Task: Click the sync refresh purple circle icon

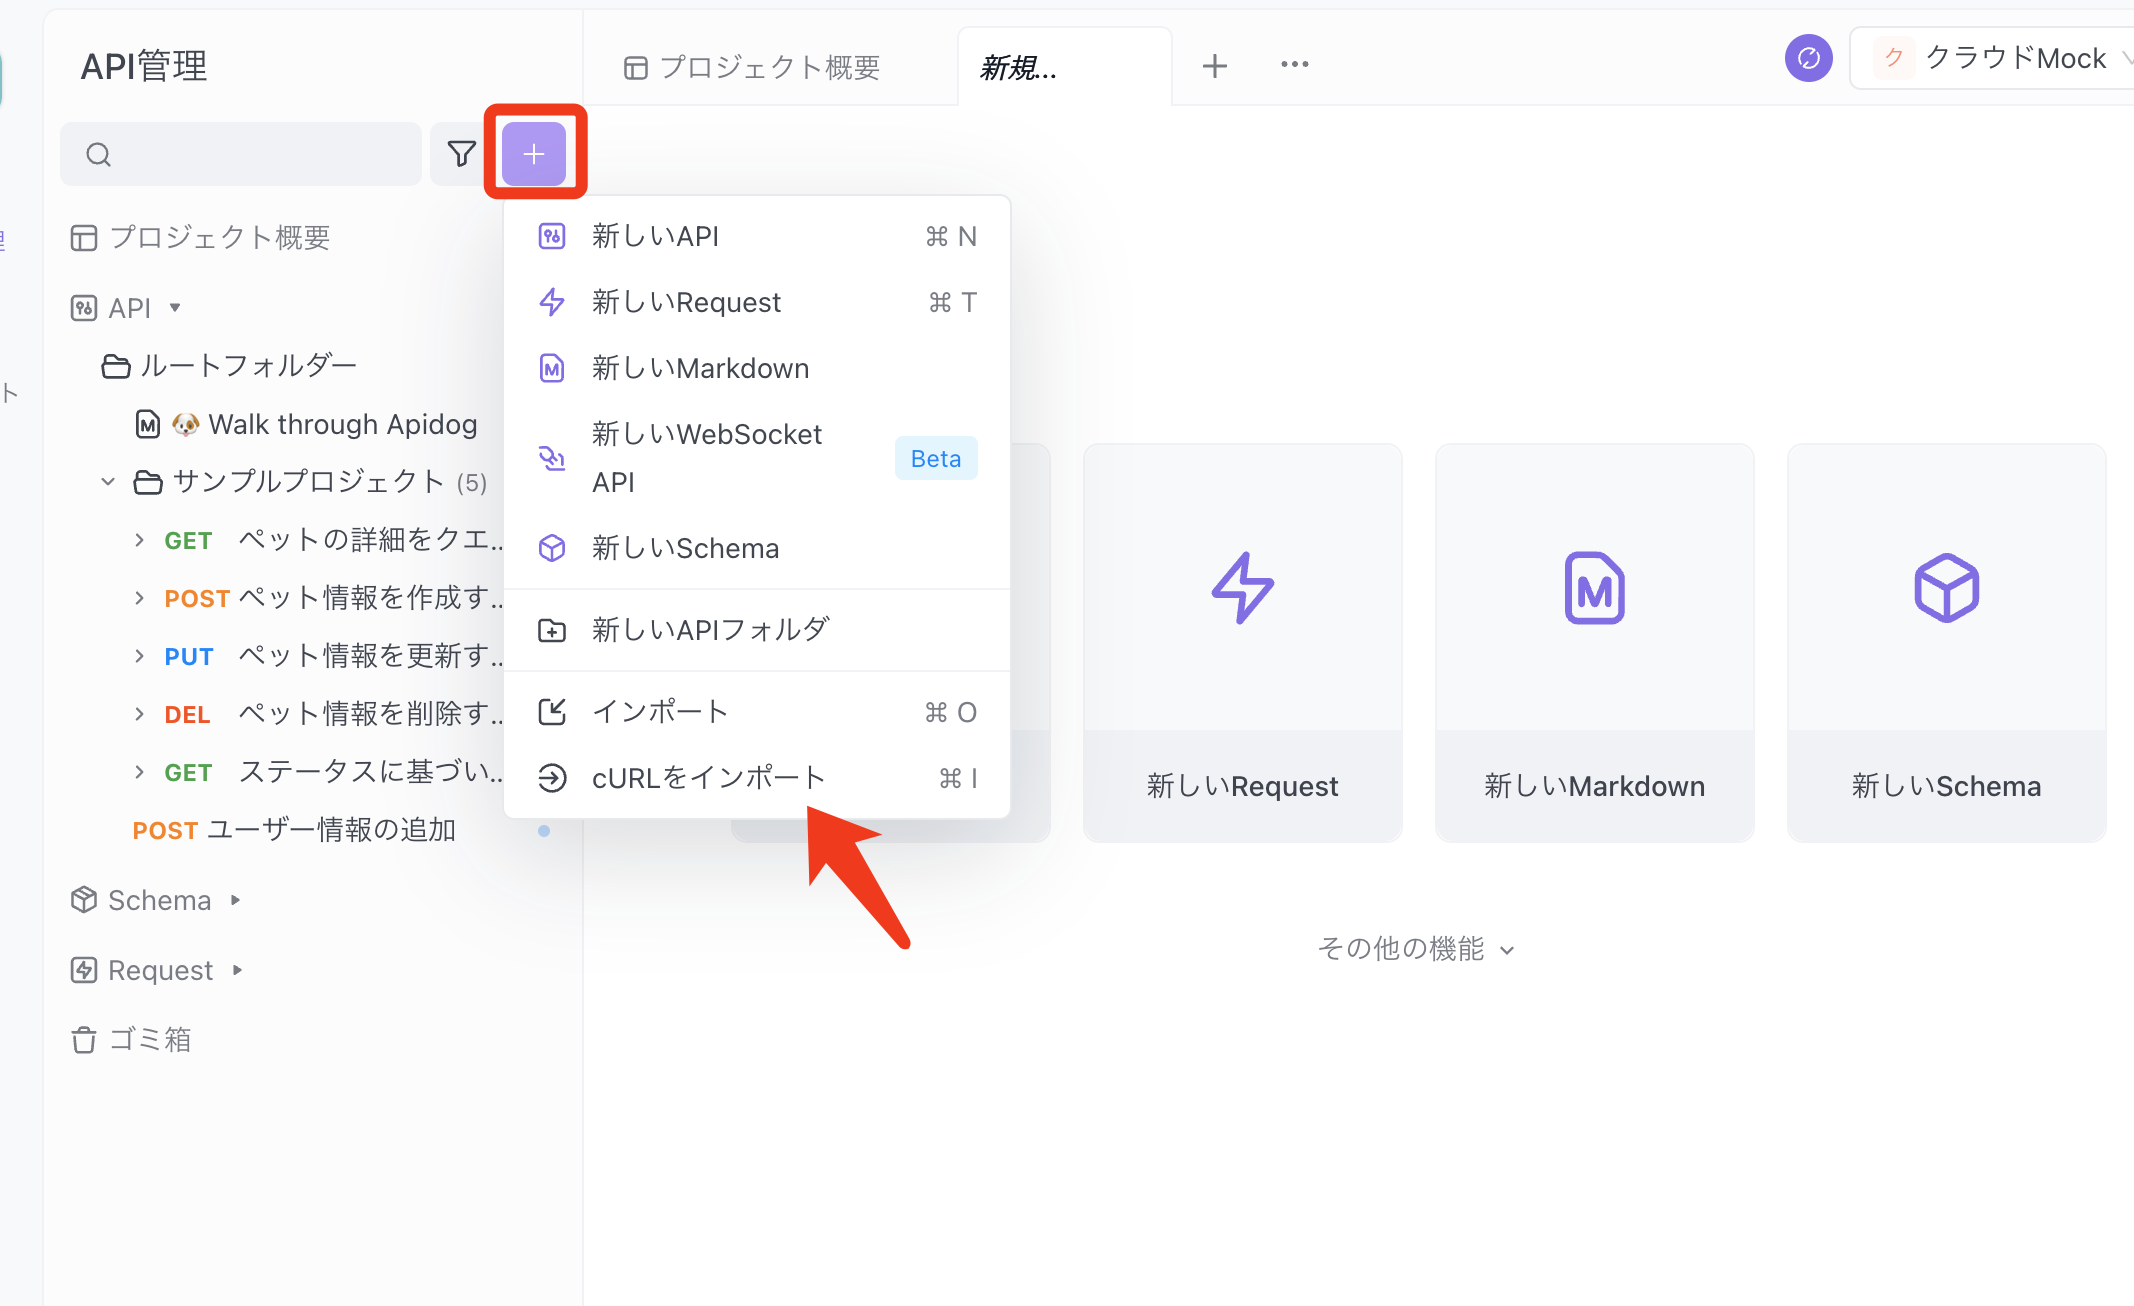Action: (x=1808, y=59)
